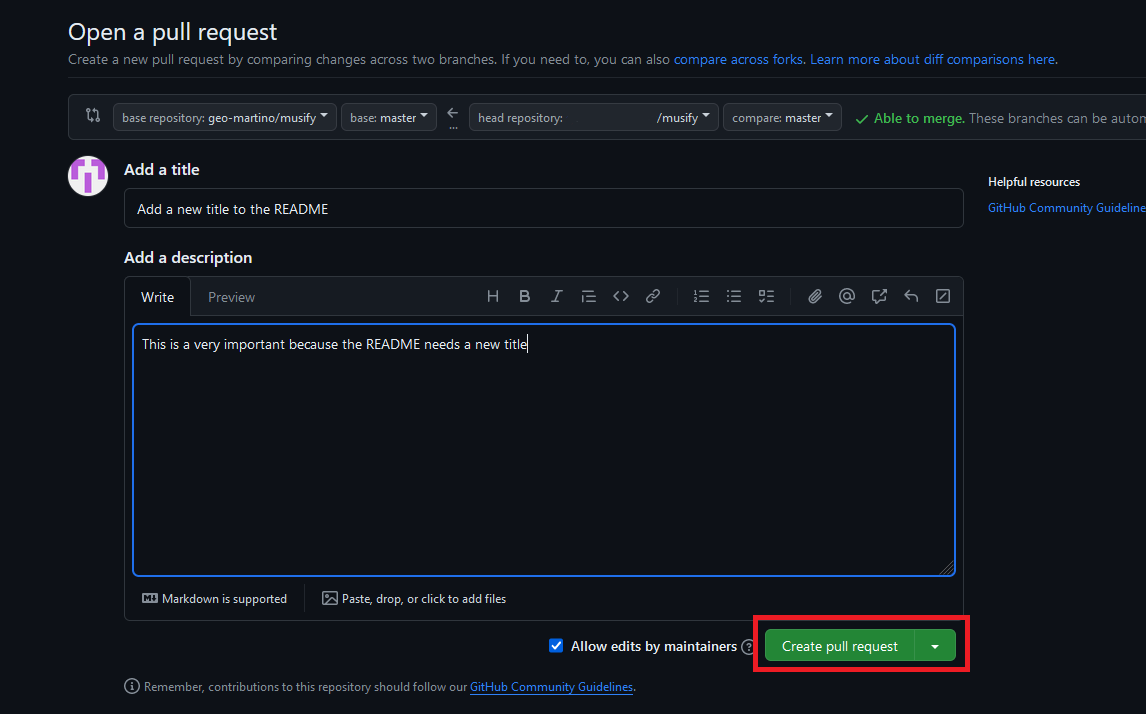Insert a heading with the H icon
Viewport: 1146px width, 714px height.
click(x=493, y=296)
